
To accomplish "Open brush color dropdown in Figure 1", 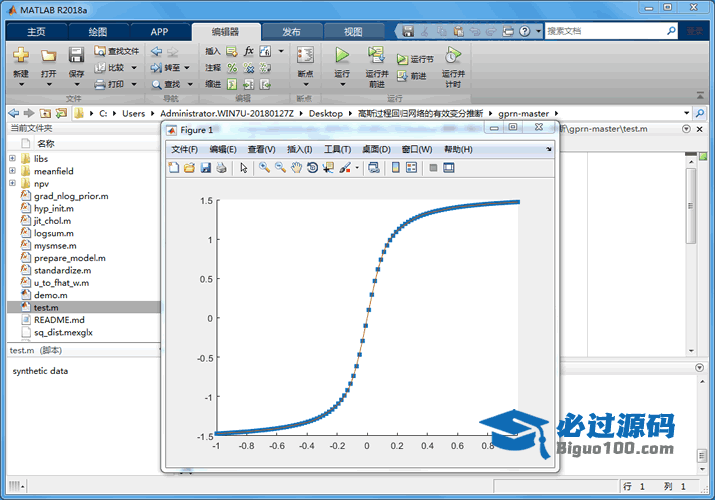I will (357, 168).
